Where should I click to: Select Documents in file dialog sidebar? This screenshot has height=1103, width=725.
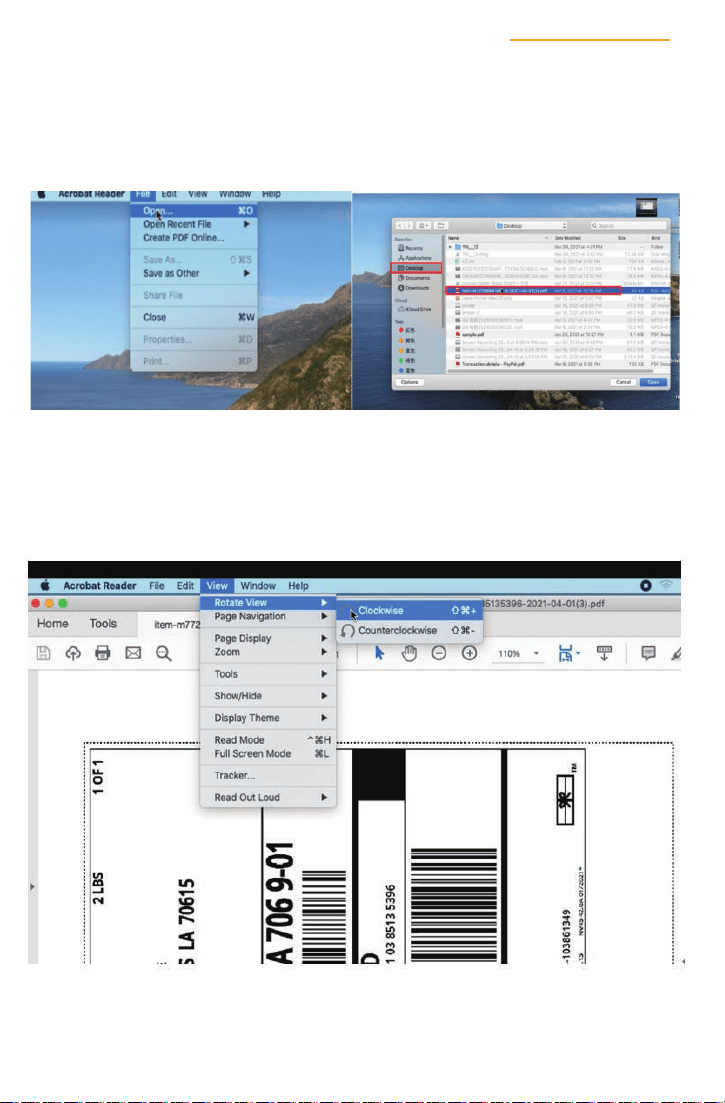(x=414, y=278)
